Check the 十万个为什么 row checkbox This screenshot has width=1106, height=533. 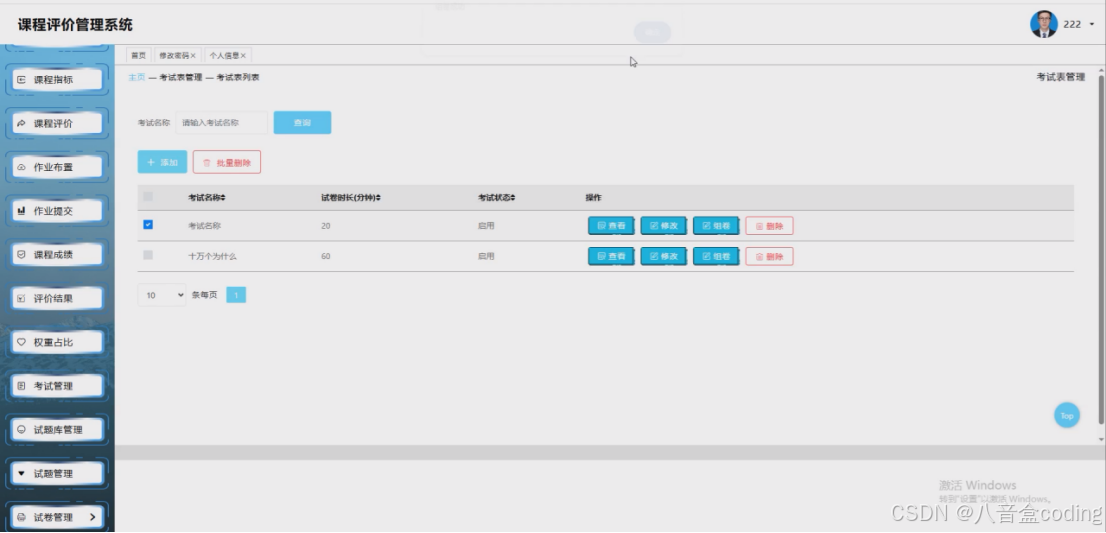click(148, 255)
